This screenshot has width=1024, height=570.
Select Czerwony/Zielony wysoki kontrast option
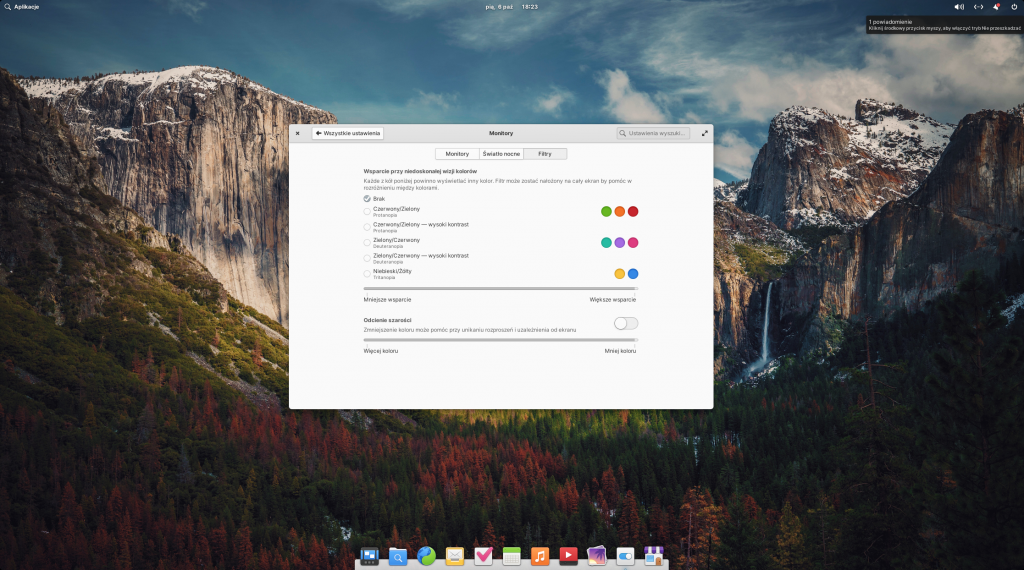tap(416, 227)
